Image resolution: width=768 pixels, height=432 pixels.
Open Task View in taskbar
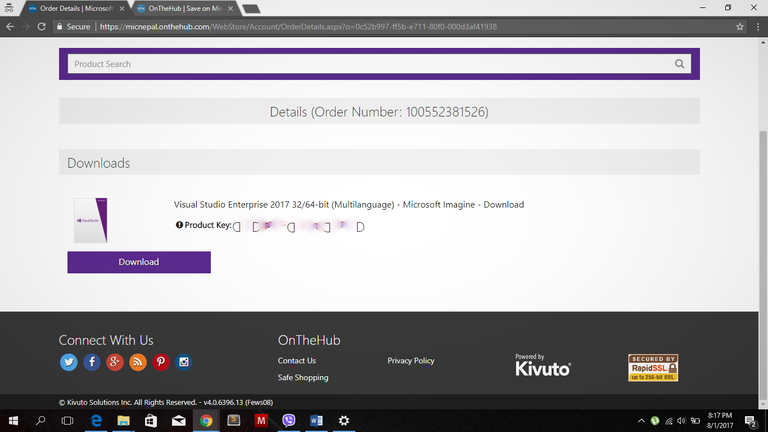click(68, 421)
